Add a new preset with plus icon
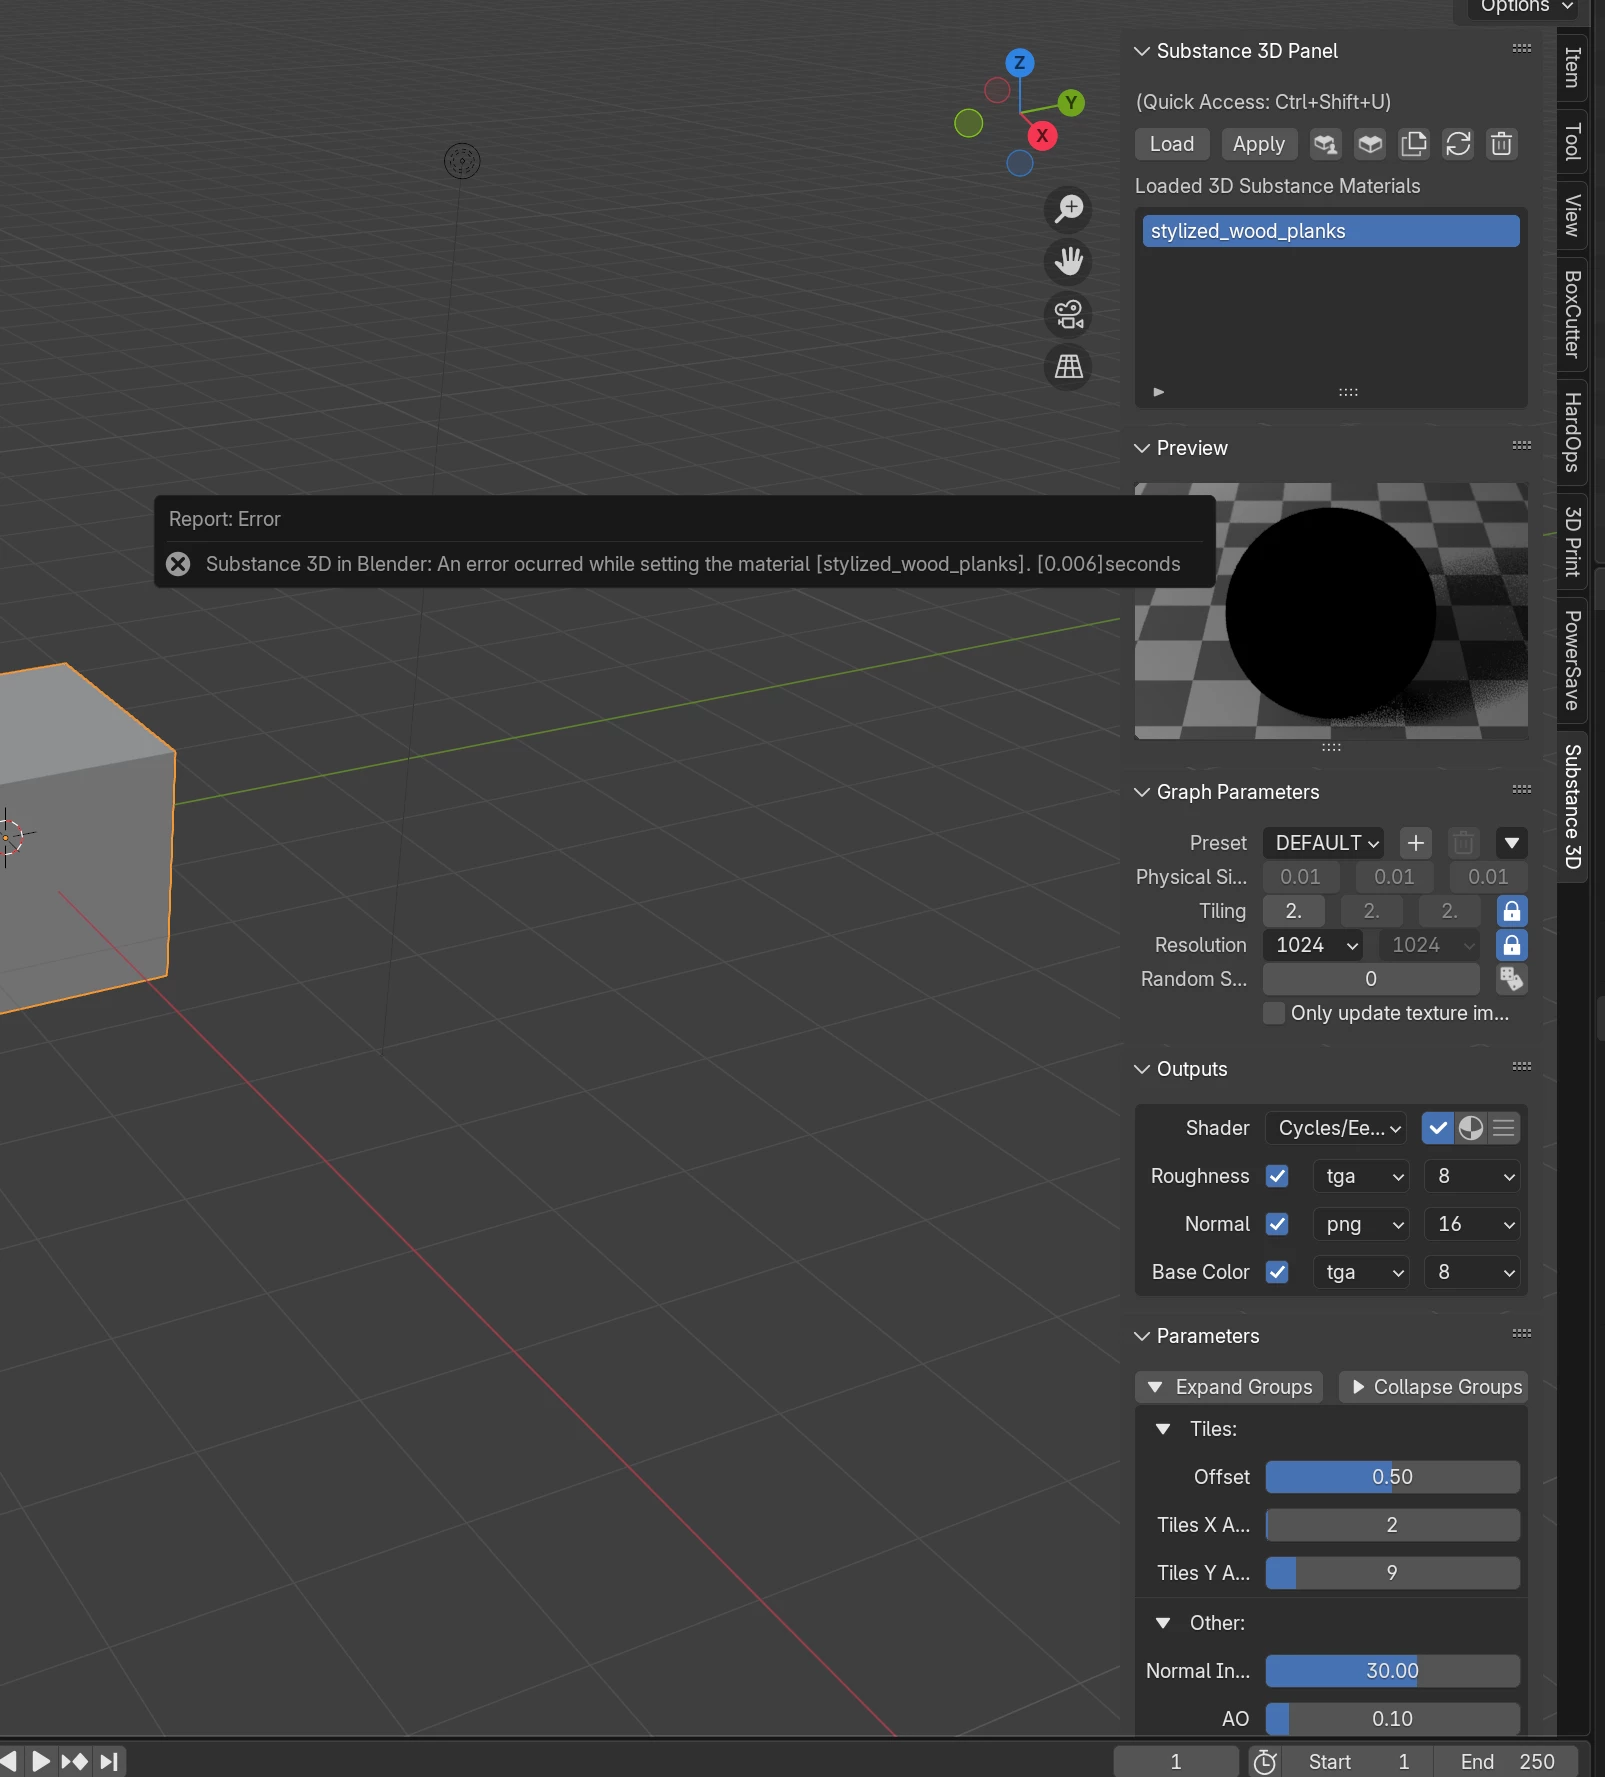This screenshot has height=1777, width=1605. [x=1416, y=843]
